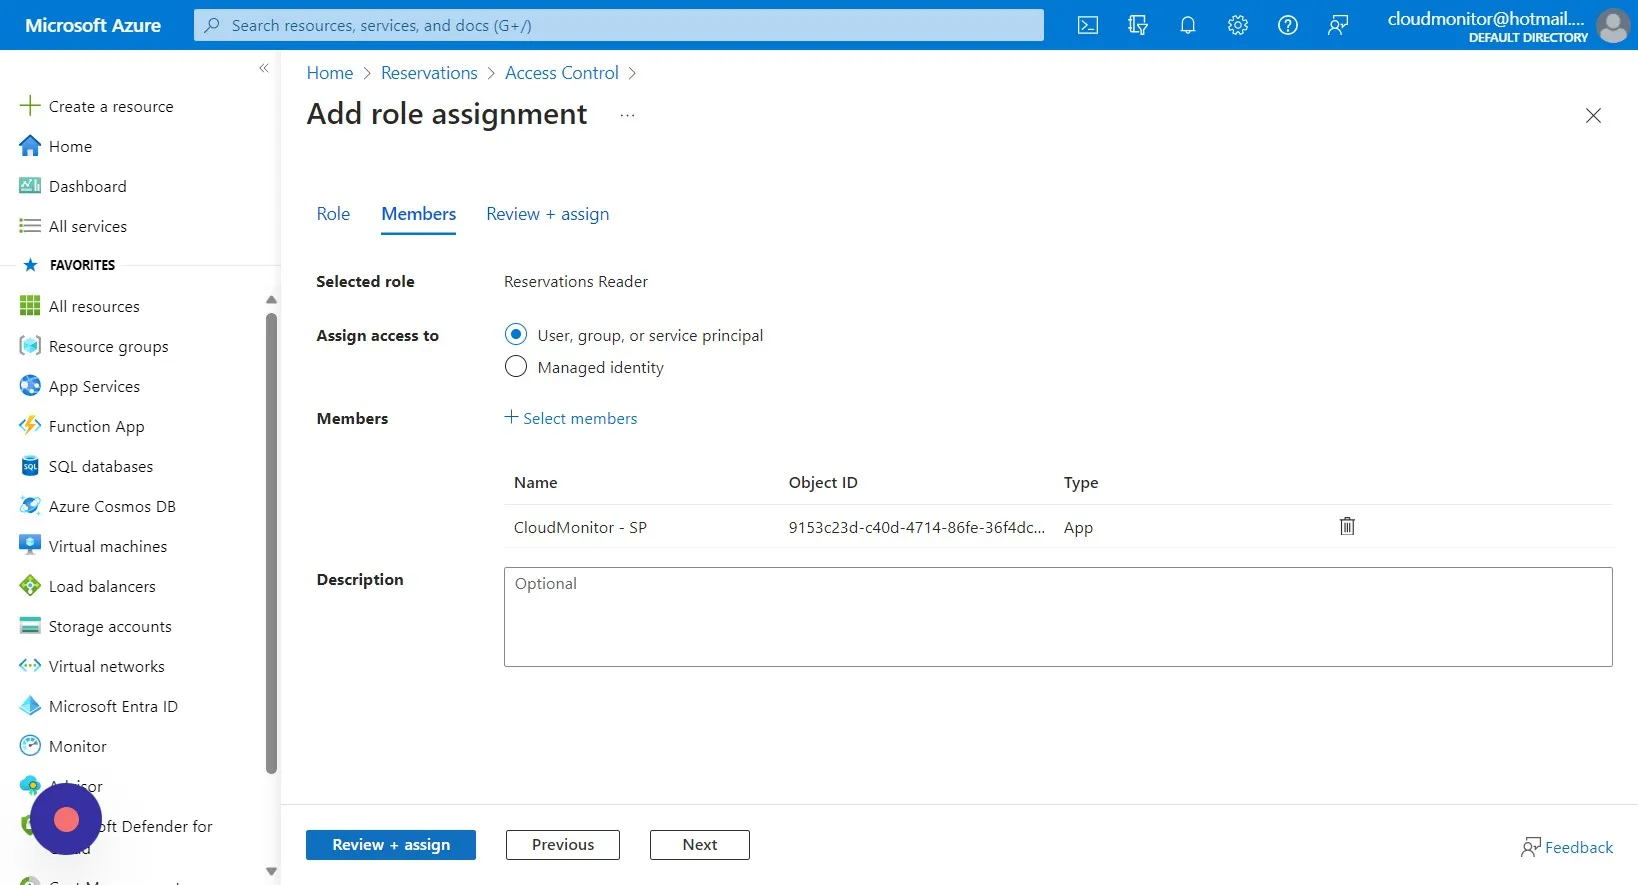Click the Function App lightning icon

pyautogui.click(x=30, y=426)
